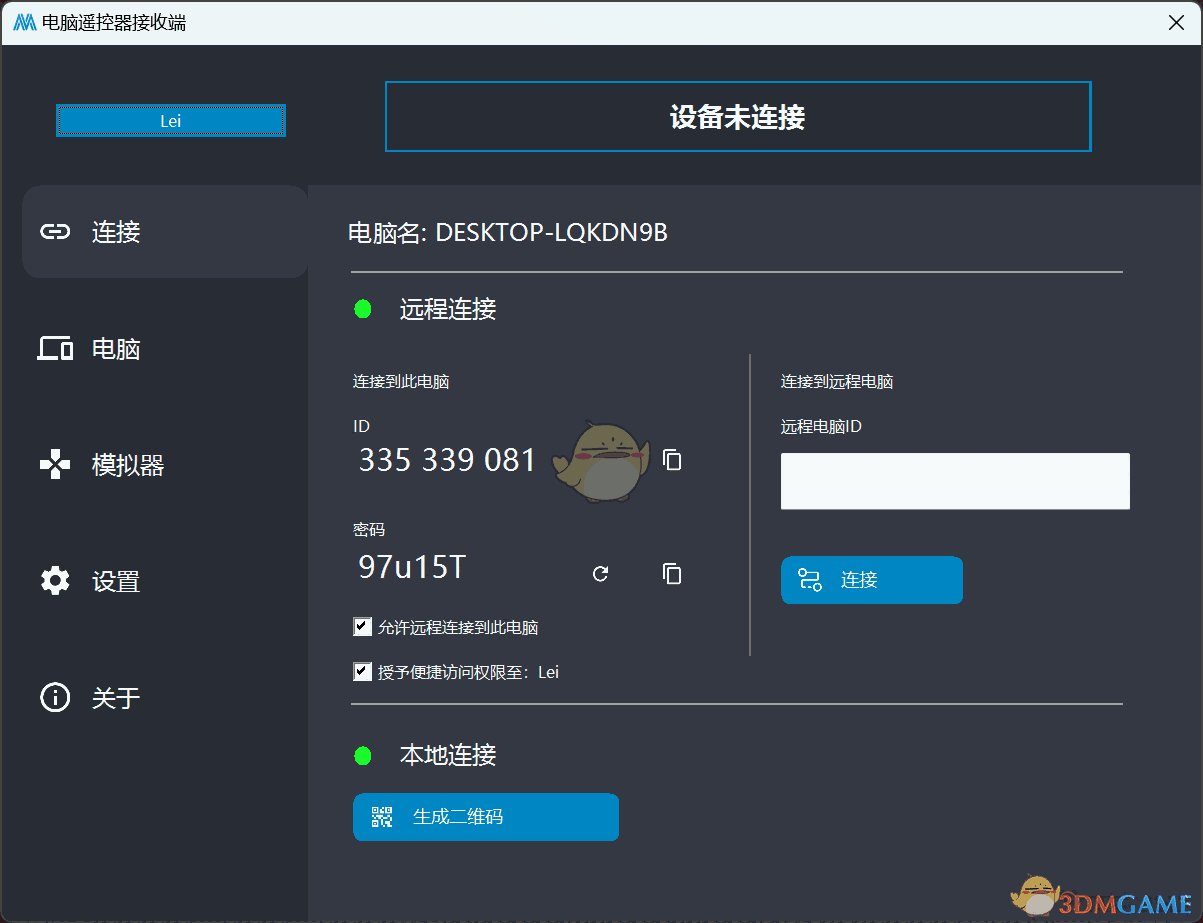Click the green 远程连接 status indicator
The width and height of the screenshot is (1203, 923).
point(363,310)
